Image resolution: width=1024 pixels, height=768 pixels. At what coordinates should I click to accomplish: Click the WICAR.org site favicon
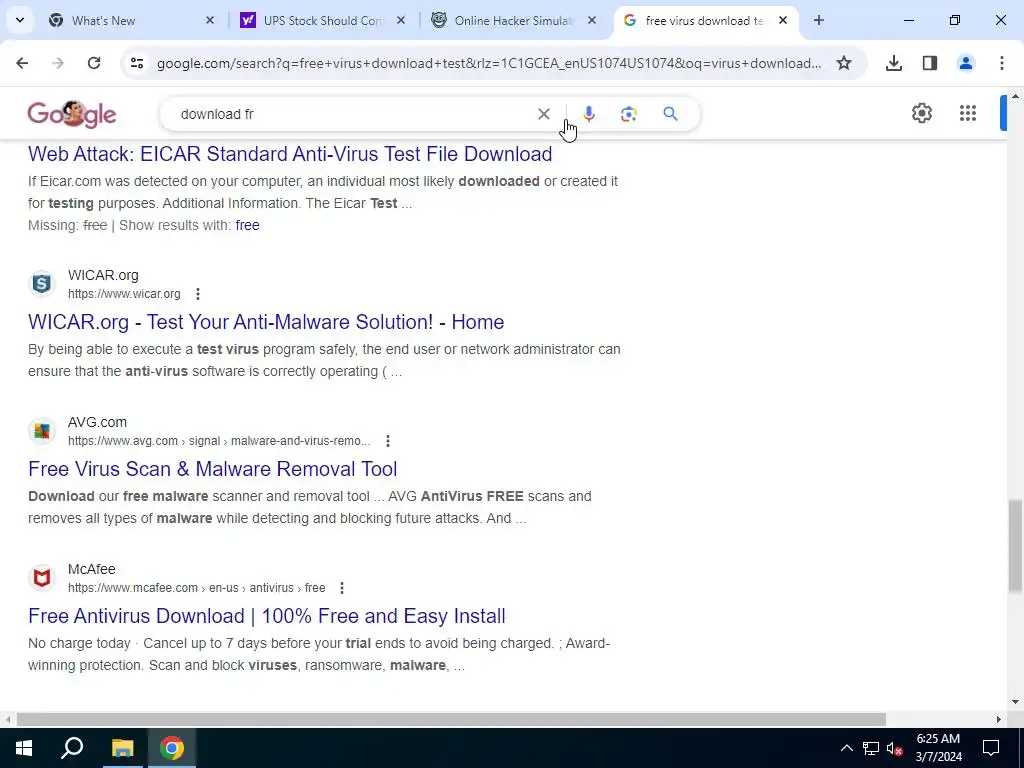click(x=42, y=284)
